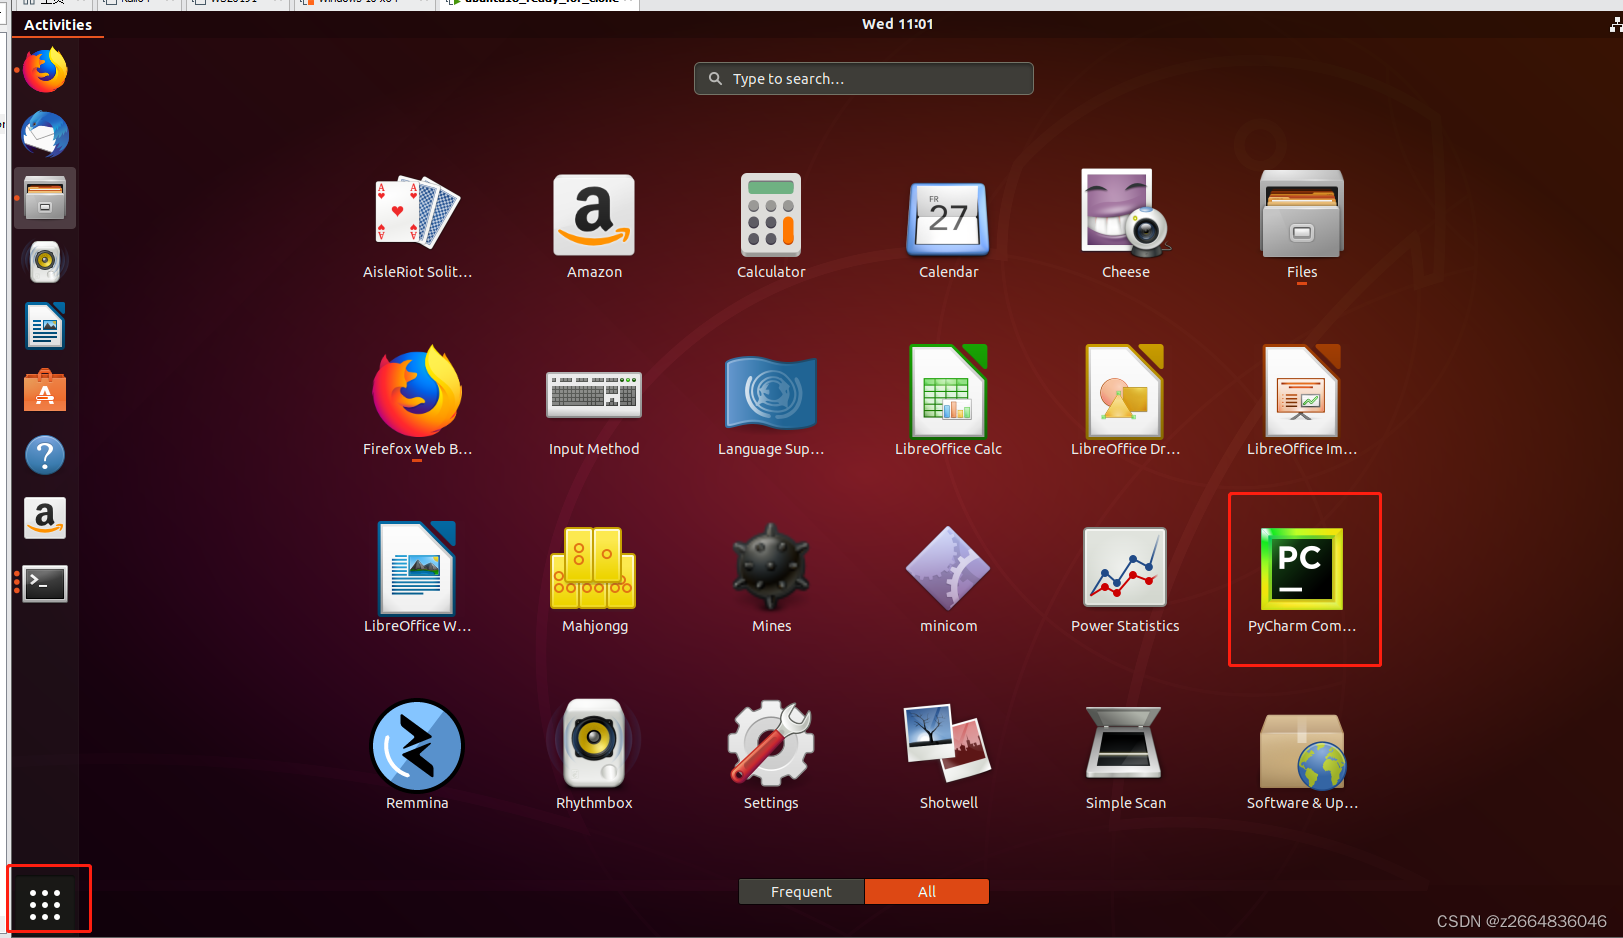The width and height of the screenshot is (1623, 938).
Task: Open Files from the dock
Action: point(45,198)
